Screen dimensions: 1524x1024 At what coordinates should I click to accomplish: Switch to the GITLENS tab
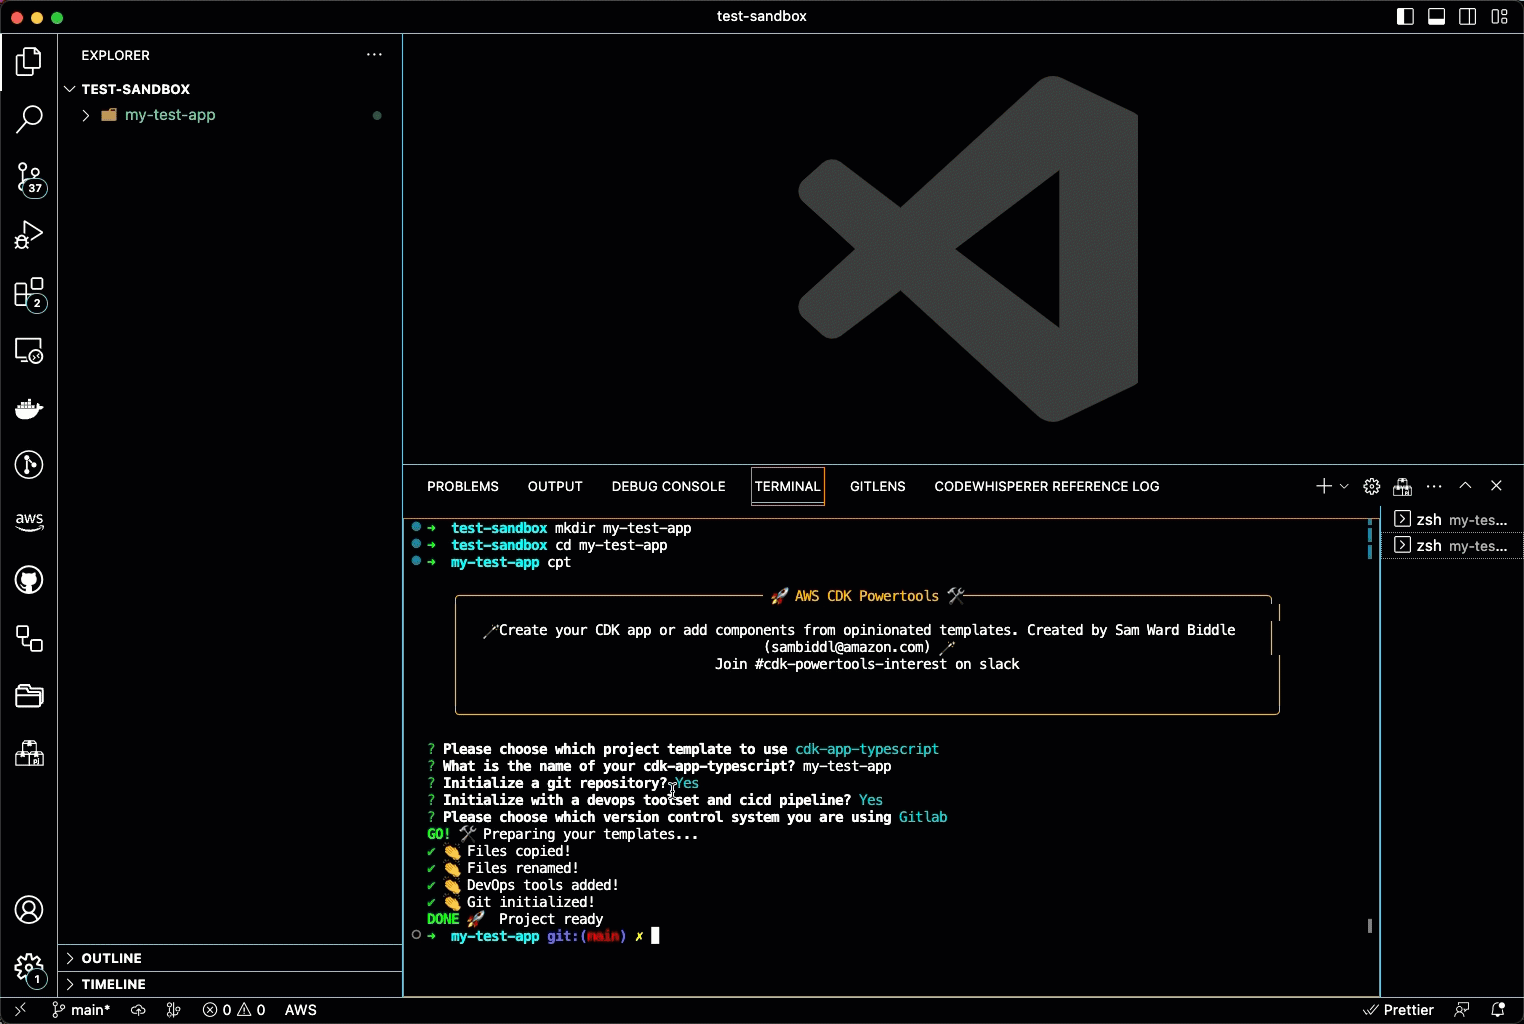coord(877,486)
